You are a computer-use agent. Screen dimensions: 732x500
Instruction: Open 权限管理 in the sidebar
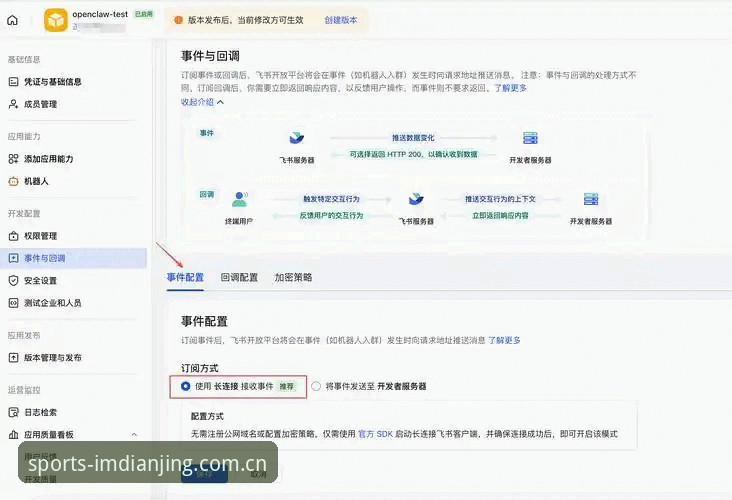click(x=41, y=236)
